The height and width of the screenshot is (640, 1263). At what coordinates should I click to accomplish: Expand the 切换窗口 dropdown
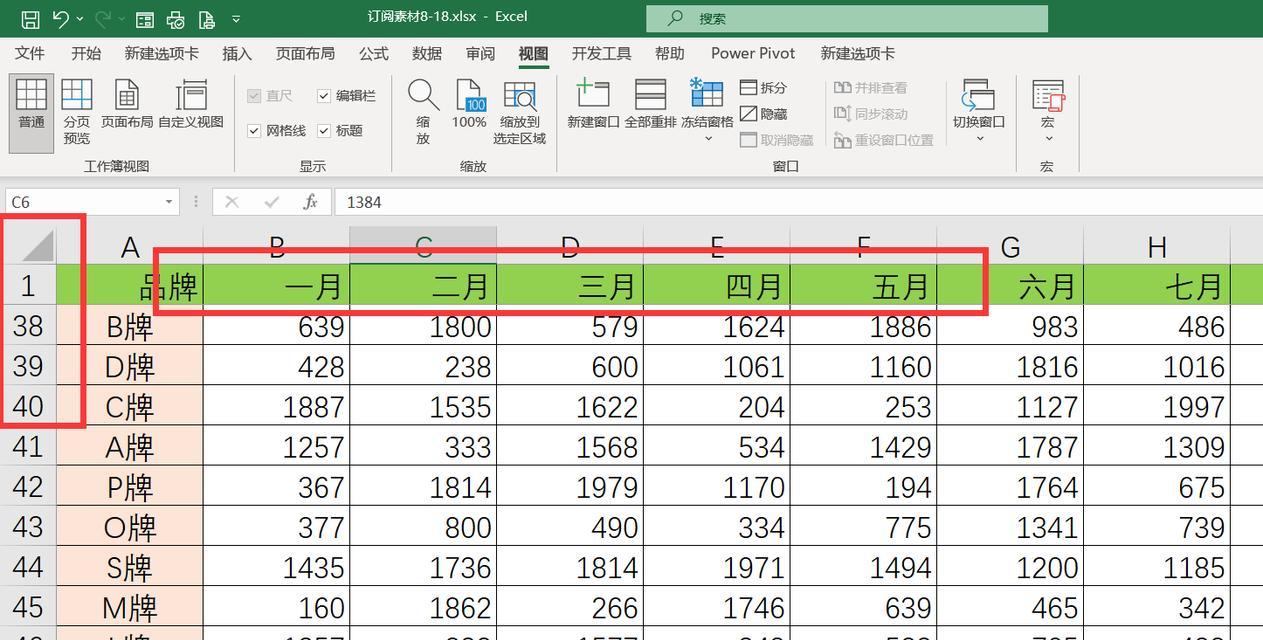(x=979, y=139)
